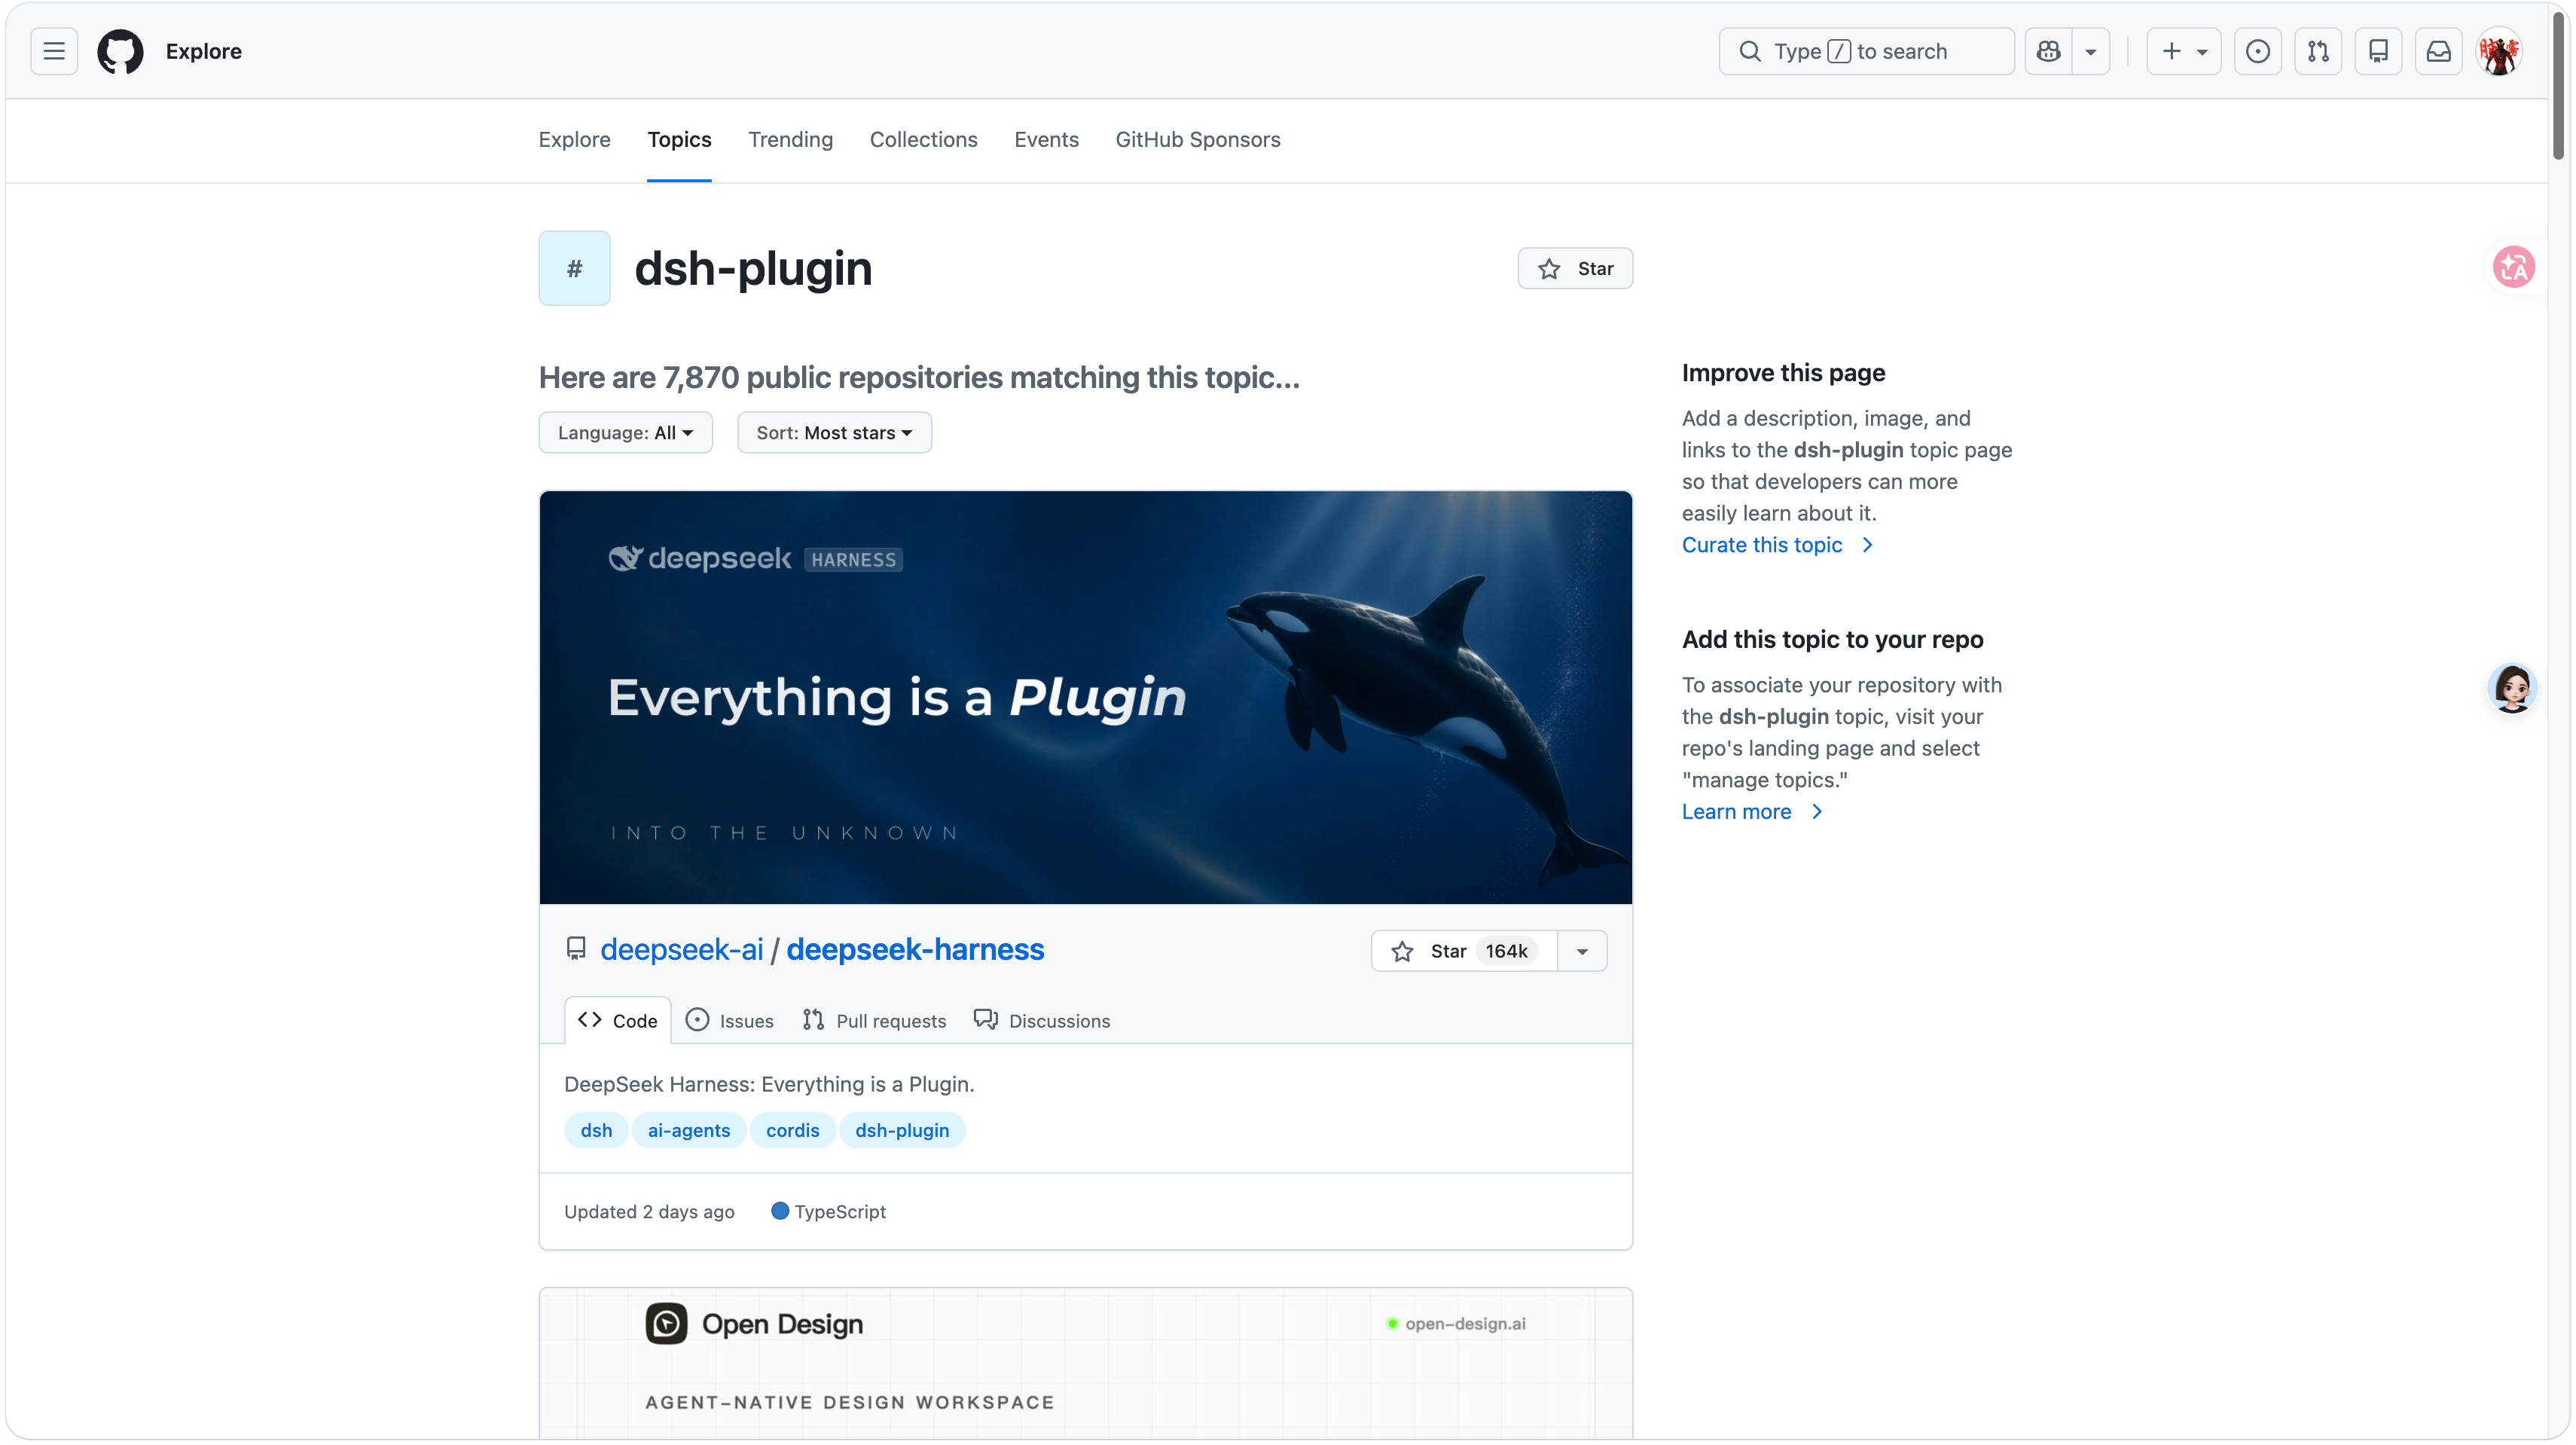Click the page vertical scrollbar
The image size is (2576, 1445).
(2558, 85)
